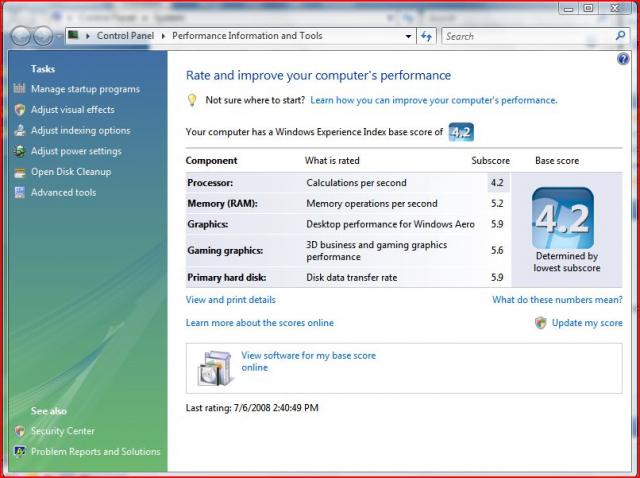Click Learn more about the scores online
Viewport: 640px width, 478px height.
coord(260,322)
